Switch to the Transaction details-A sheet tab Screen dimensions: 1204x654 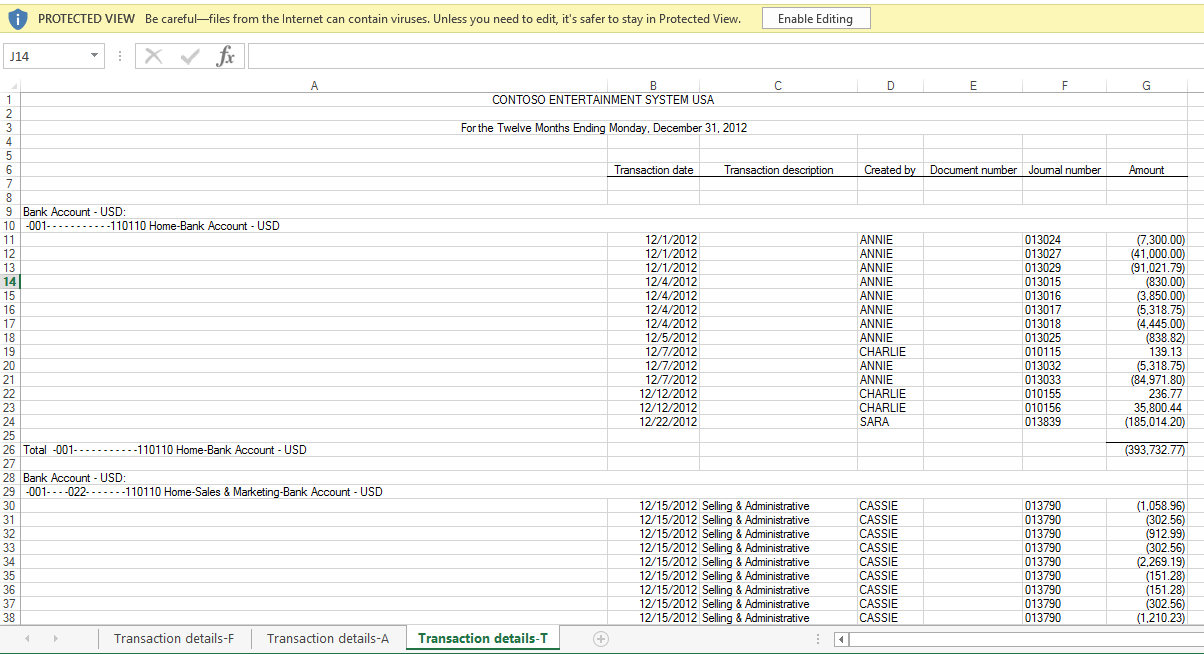328,639
